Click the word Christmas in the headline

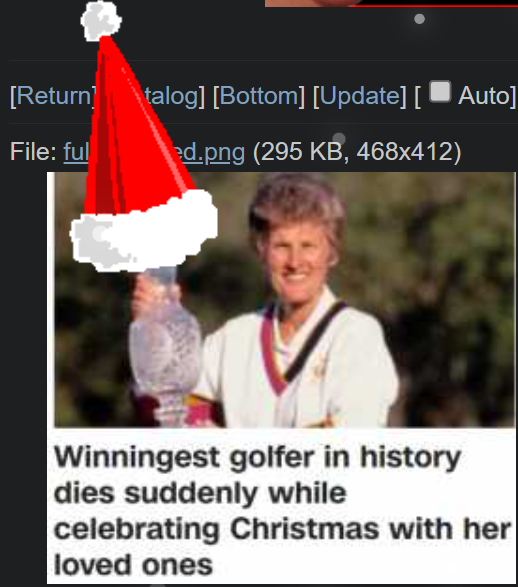(x=305, y=529)
